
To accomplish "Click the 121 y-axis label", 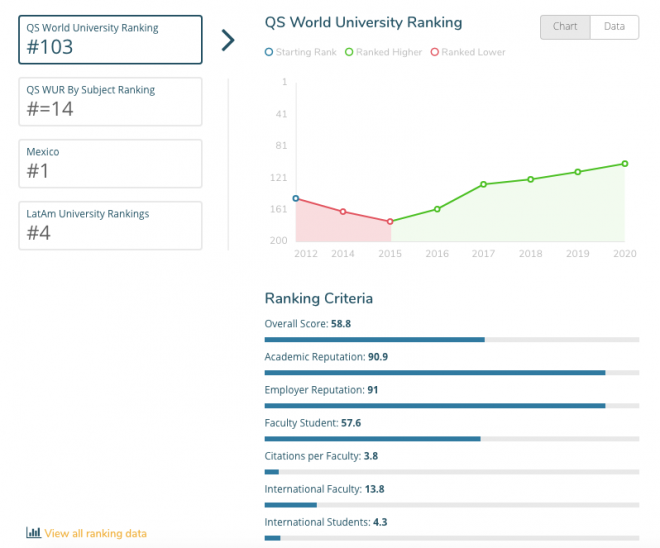I will pos(279,178).
